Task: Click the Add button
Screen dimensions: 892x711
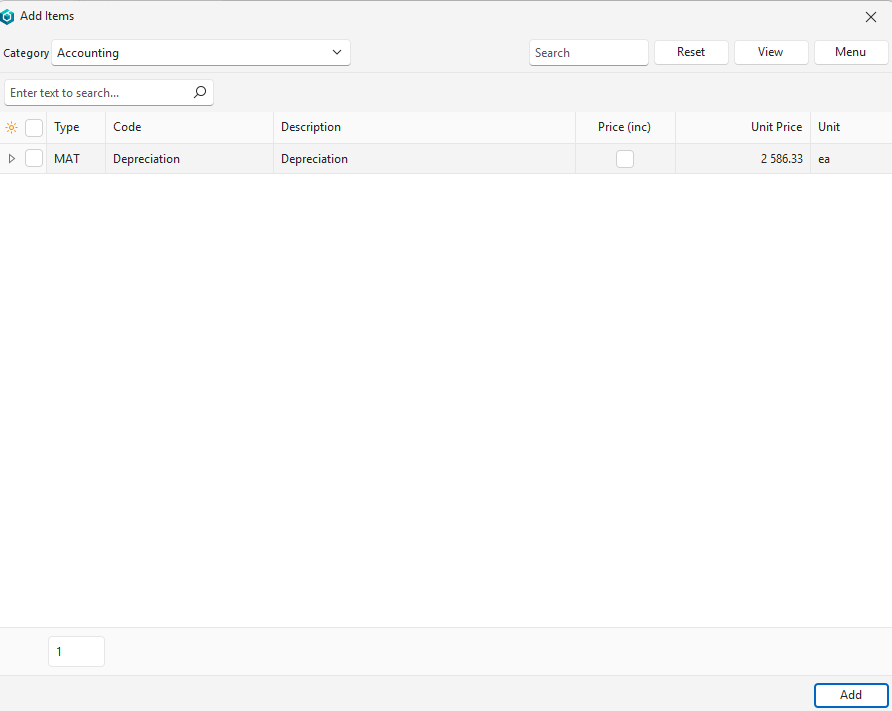Action: (850, 695)
